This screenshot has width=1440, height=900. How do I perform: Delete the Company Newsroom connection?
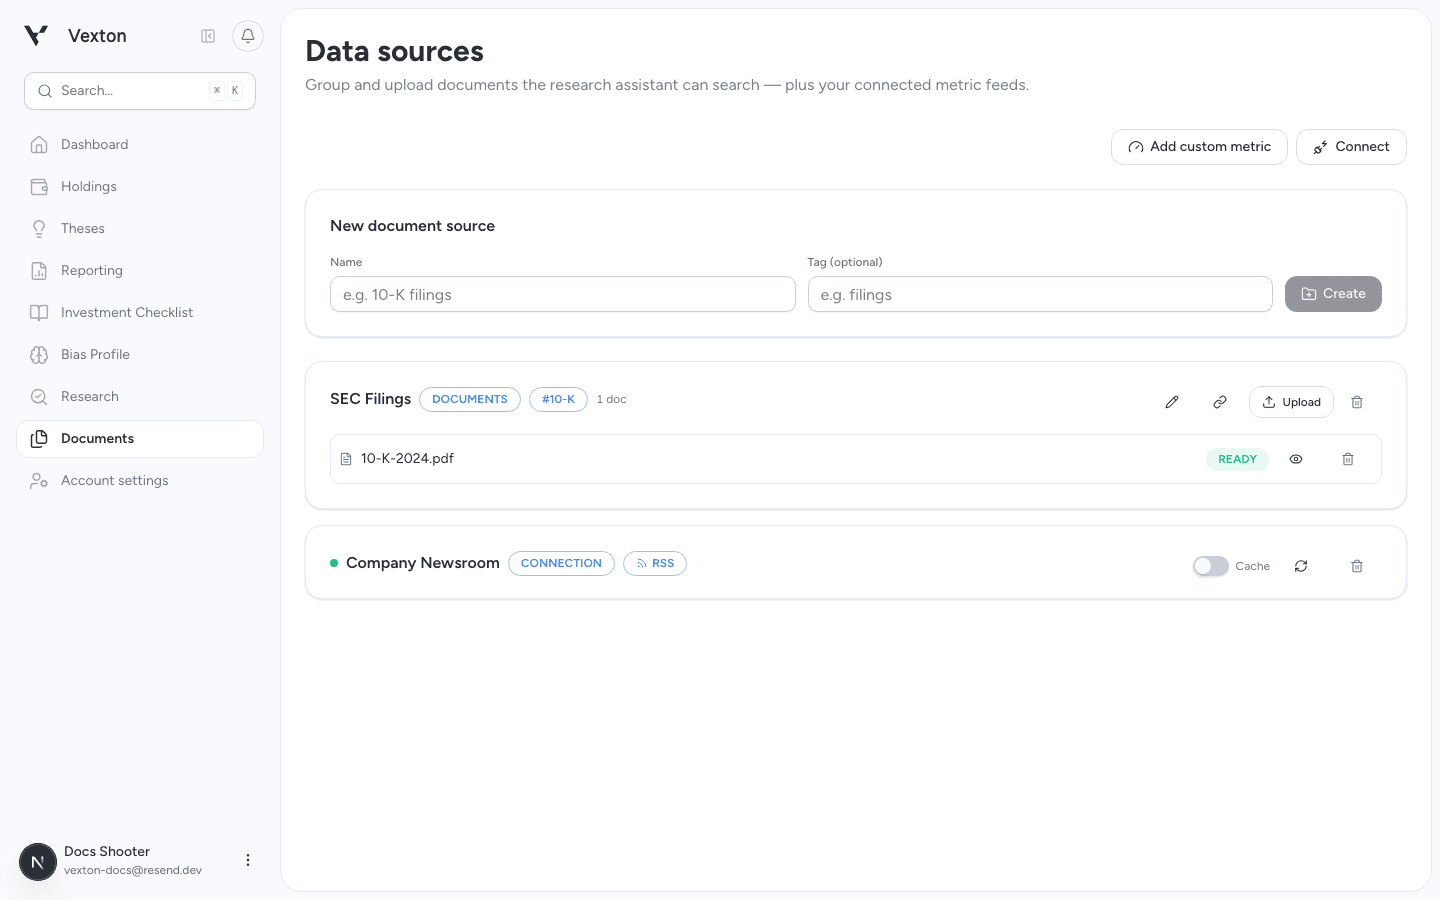pos(1357,566)
